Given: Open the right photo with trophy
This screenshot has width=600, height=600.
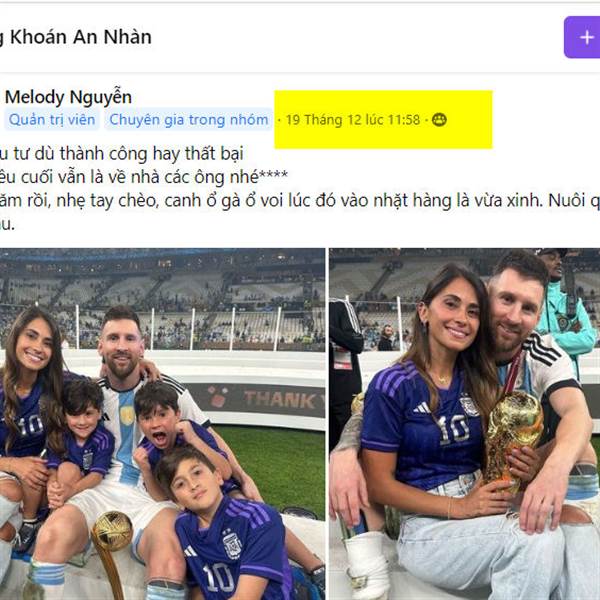Looking at the screenshot, I should pyautogui.click(x=465, y=424).
